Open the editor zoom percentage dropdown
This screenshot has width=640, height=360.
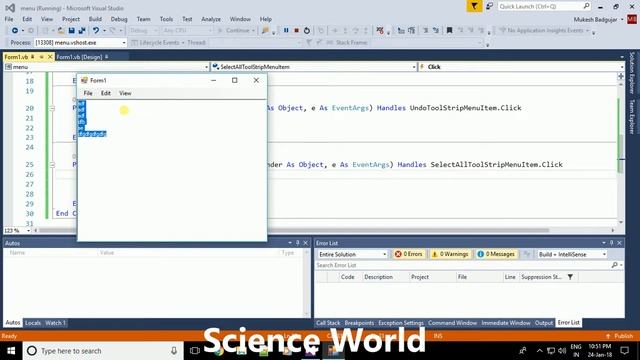pyautogui.click(x=17, y=231)
